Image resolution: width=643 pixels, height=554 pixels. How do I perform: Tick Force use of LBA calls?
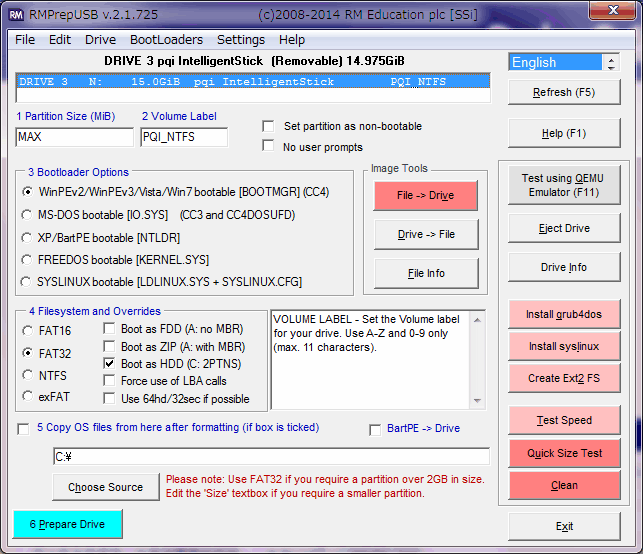pos(109,381)
